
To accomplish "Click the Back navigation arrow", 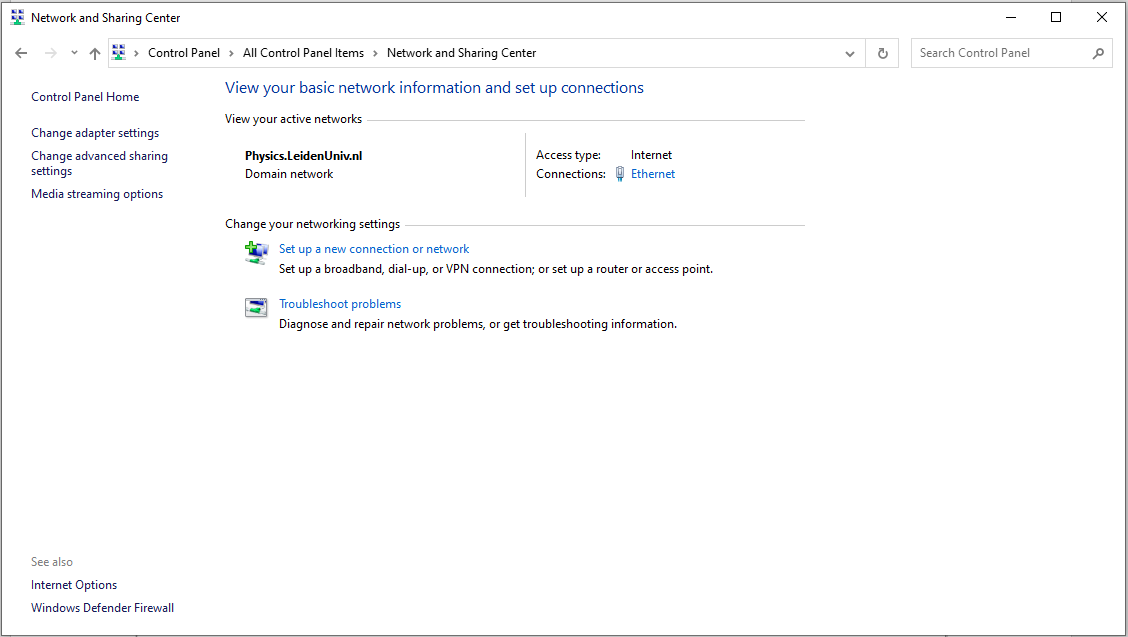I will click(x=21, y=53).
